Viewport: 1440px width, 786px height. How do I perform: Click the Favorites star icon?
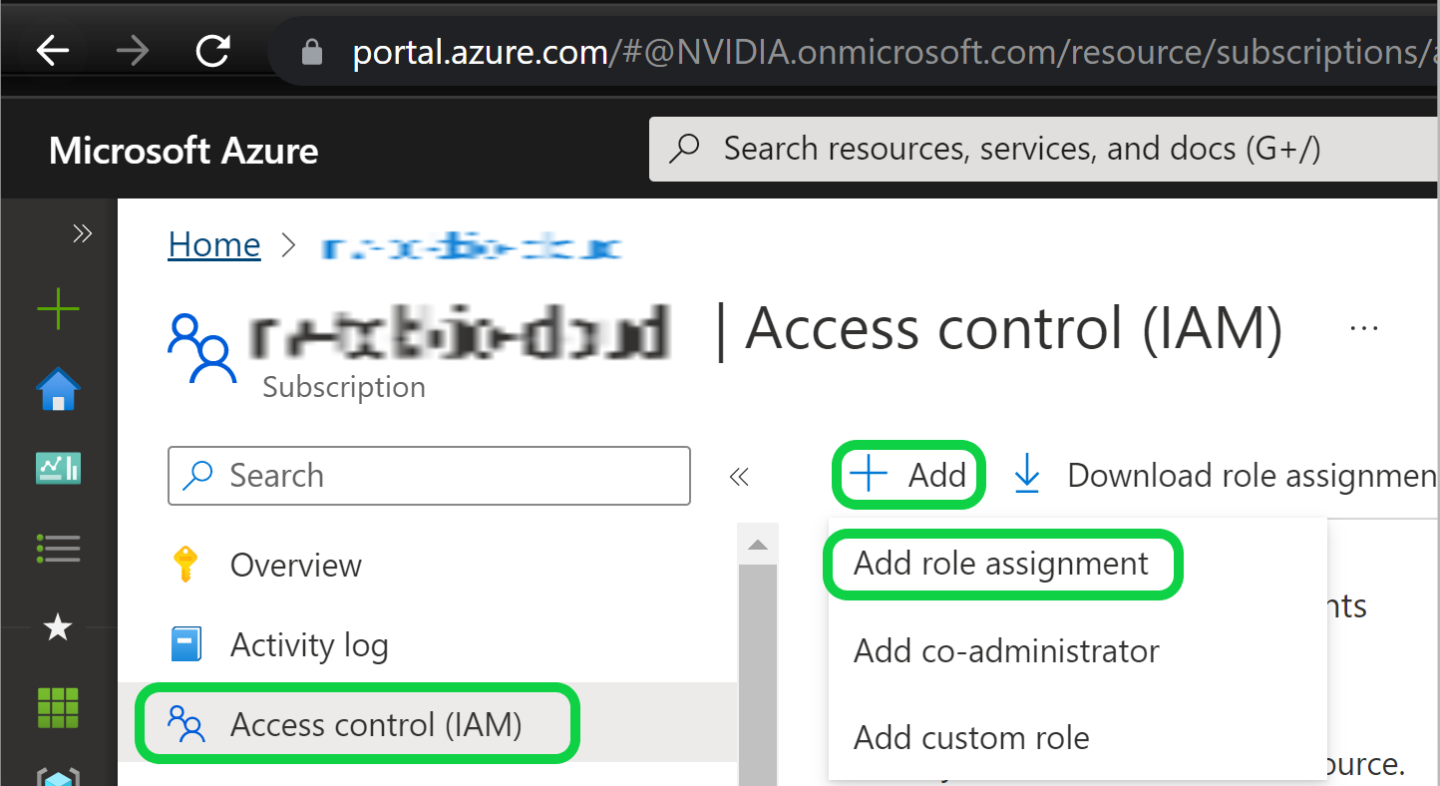(58, 628)
